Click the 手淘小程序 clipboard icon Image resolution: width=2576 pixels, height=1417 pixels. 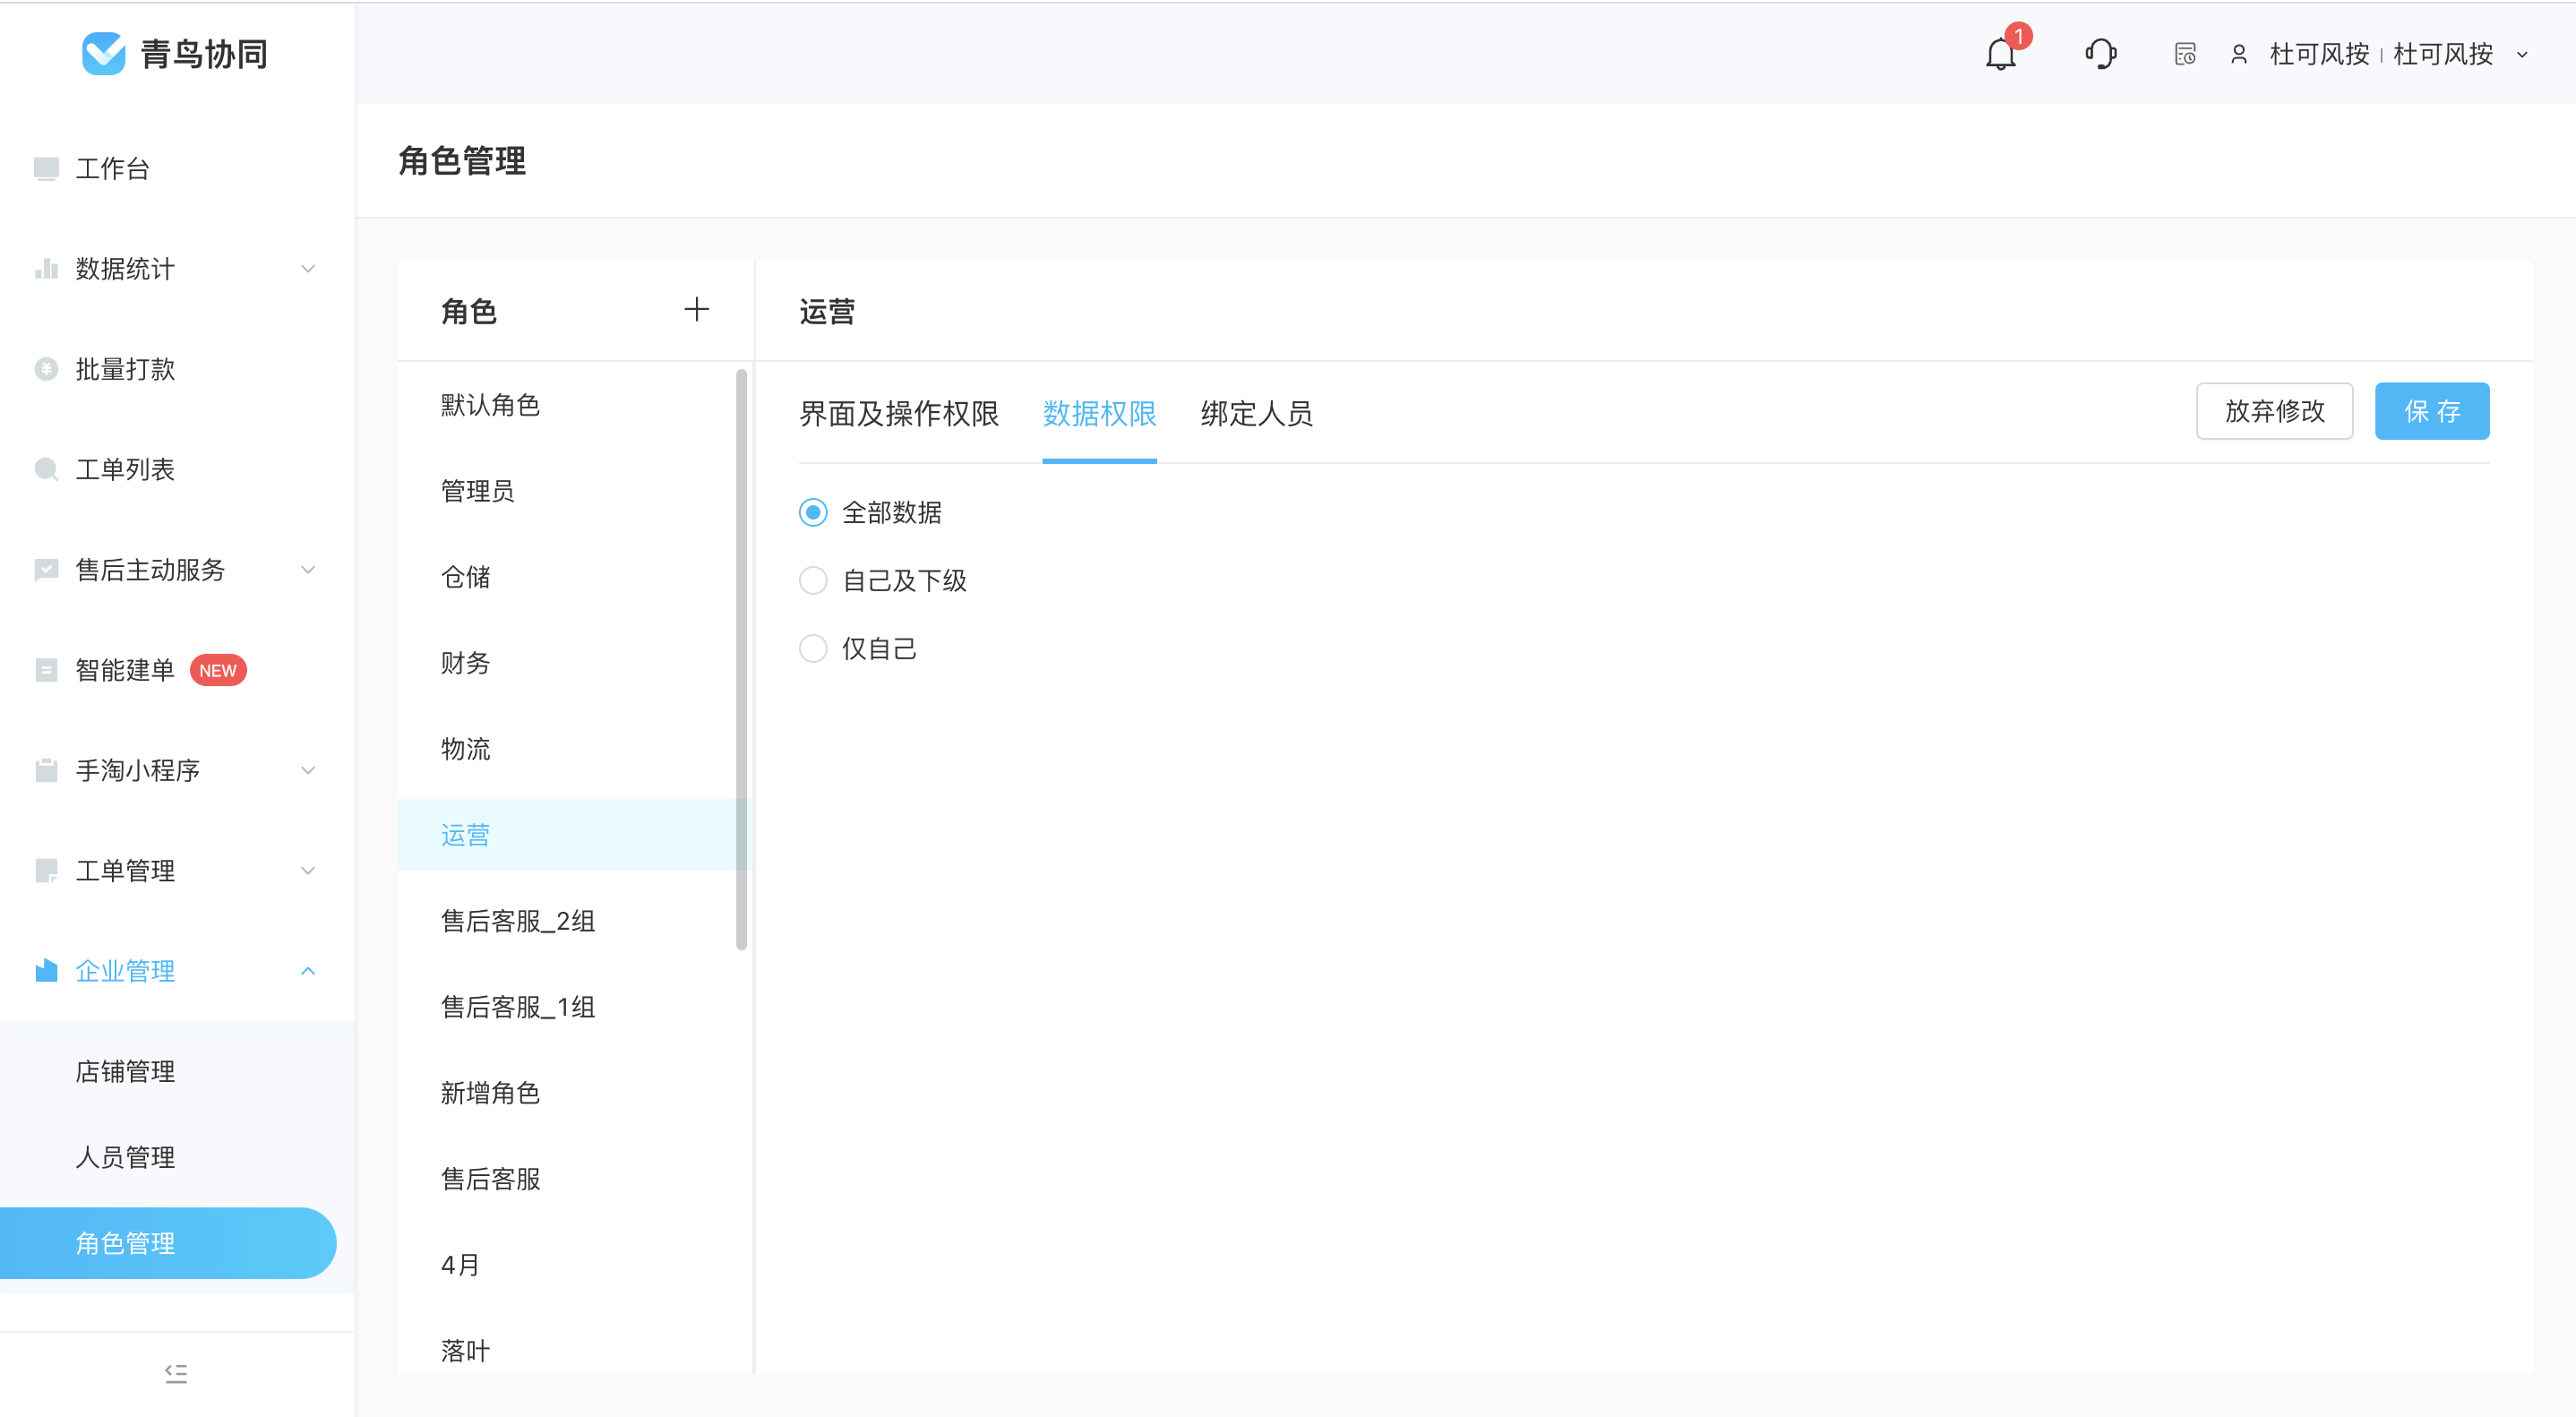[x=46, y=770]
